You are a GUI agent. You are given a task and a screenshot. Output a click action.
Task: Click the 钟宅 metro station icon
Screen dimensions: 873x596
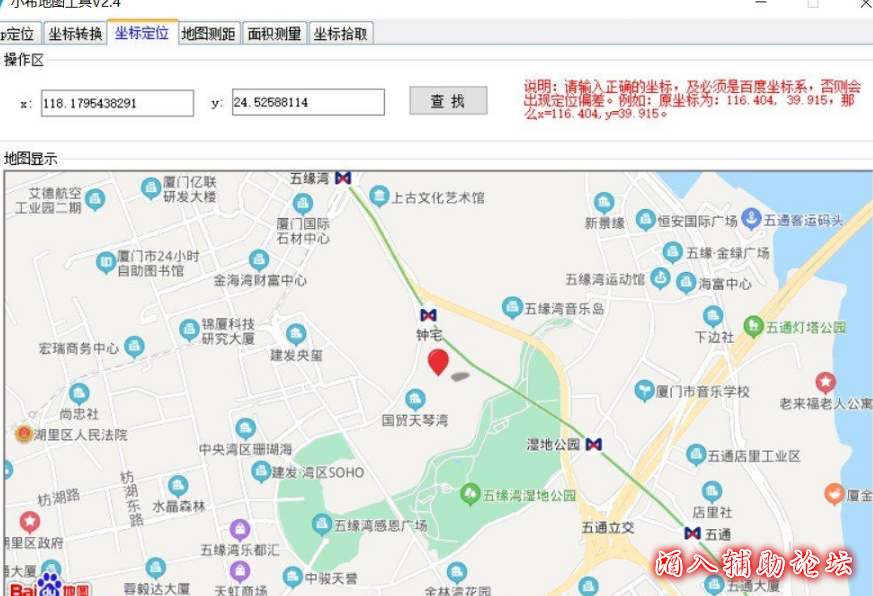coord(428,315)
